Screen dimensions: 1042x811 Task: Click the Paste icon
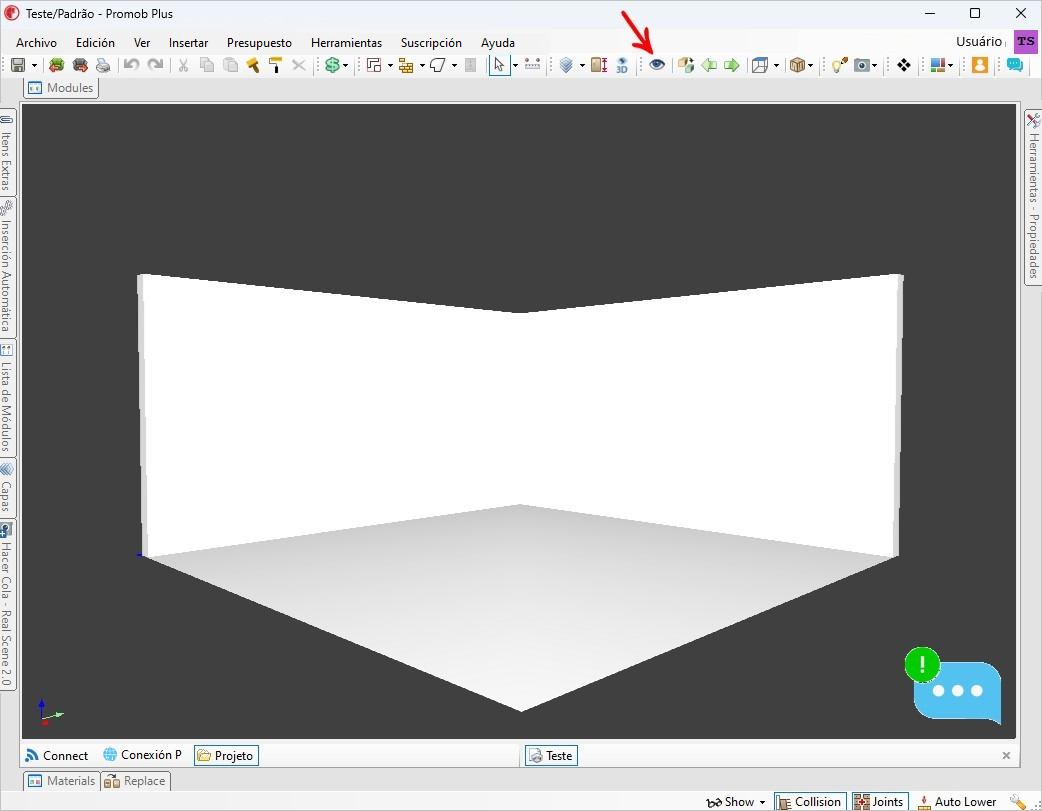230,65
